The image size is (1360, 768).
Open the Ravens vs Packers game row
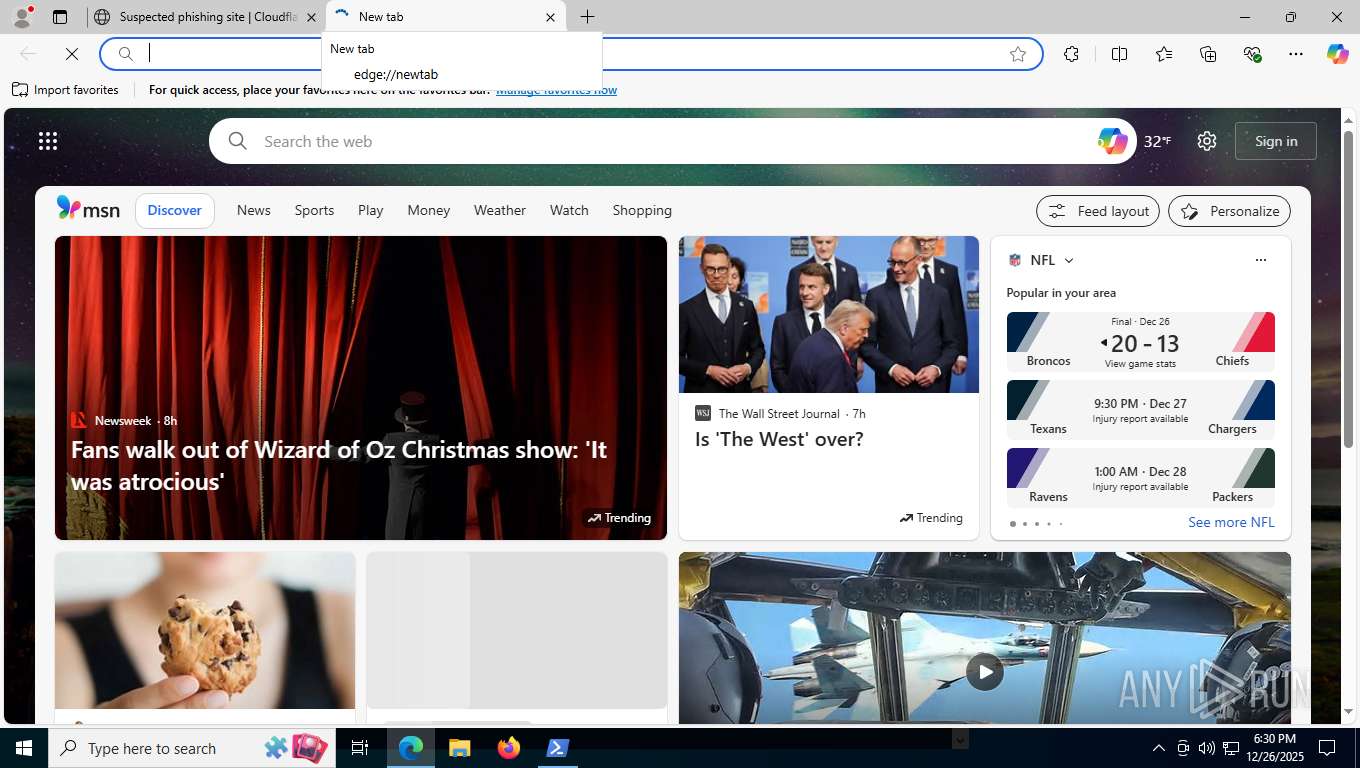[x=1141, y=478]
